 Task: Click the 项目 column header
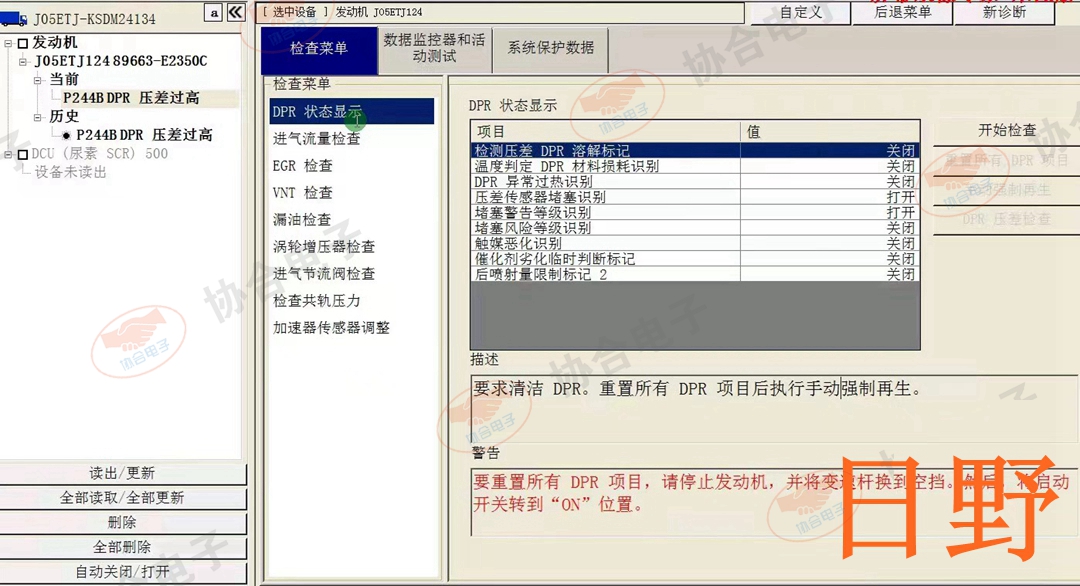[606, 132]
